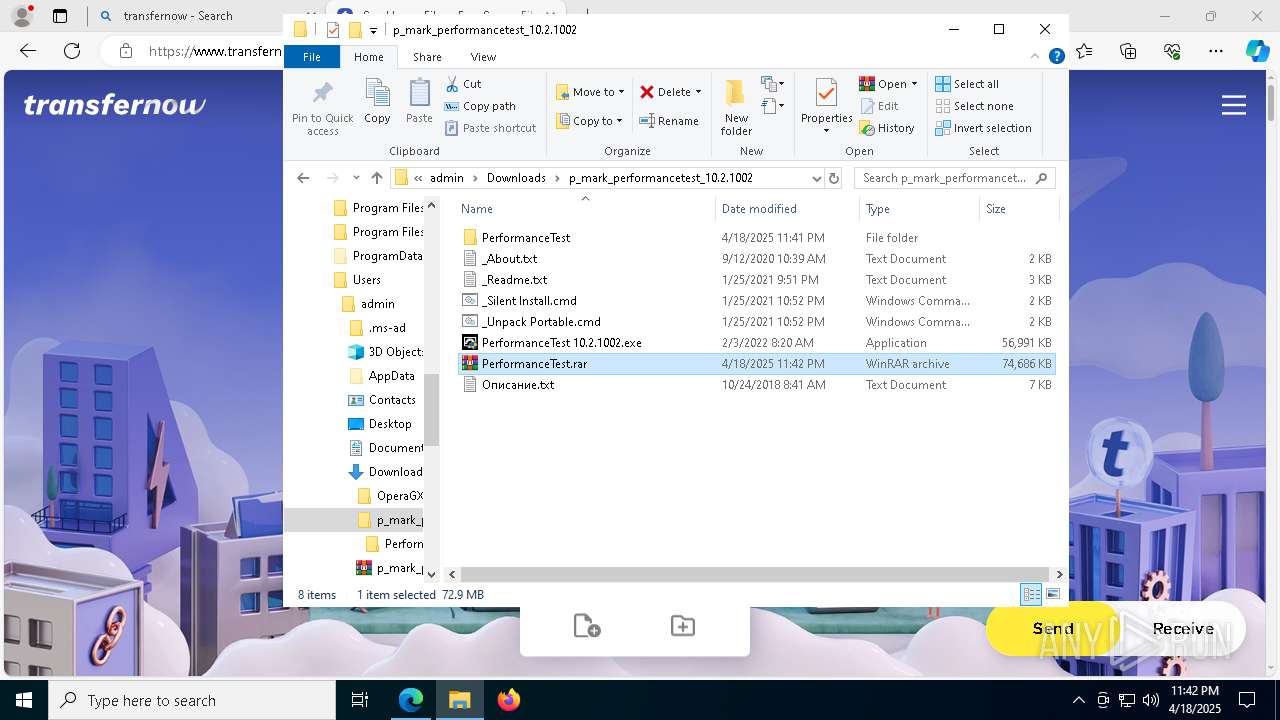
Task: Open the File menu
Action: coord(312,57)
